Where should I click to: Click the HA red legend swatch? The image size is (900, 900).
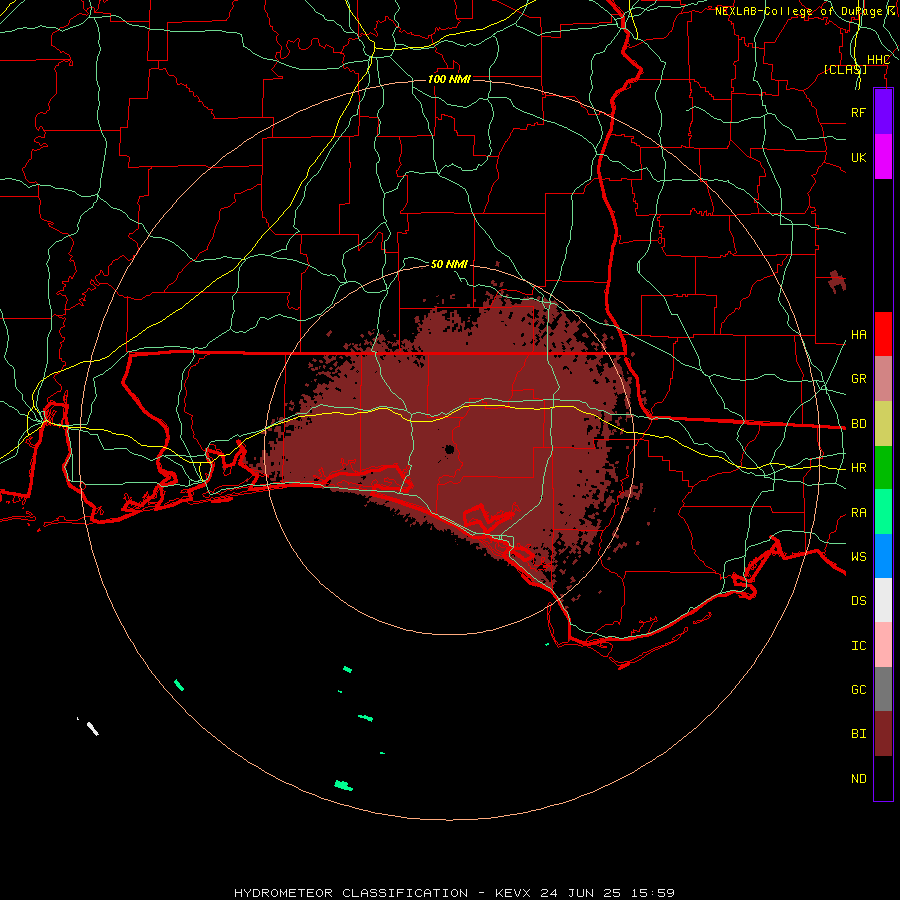[x=883, y=334]
